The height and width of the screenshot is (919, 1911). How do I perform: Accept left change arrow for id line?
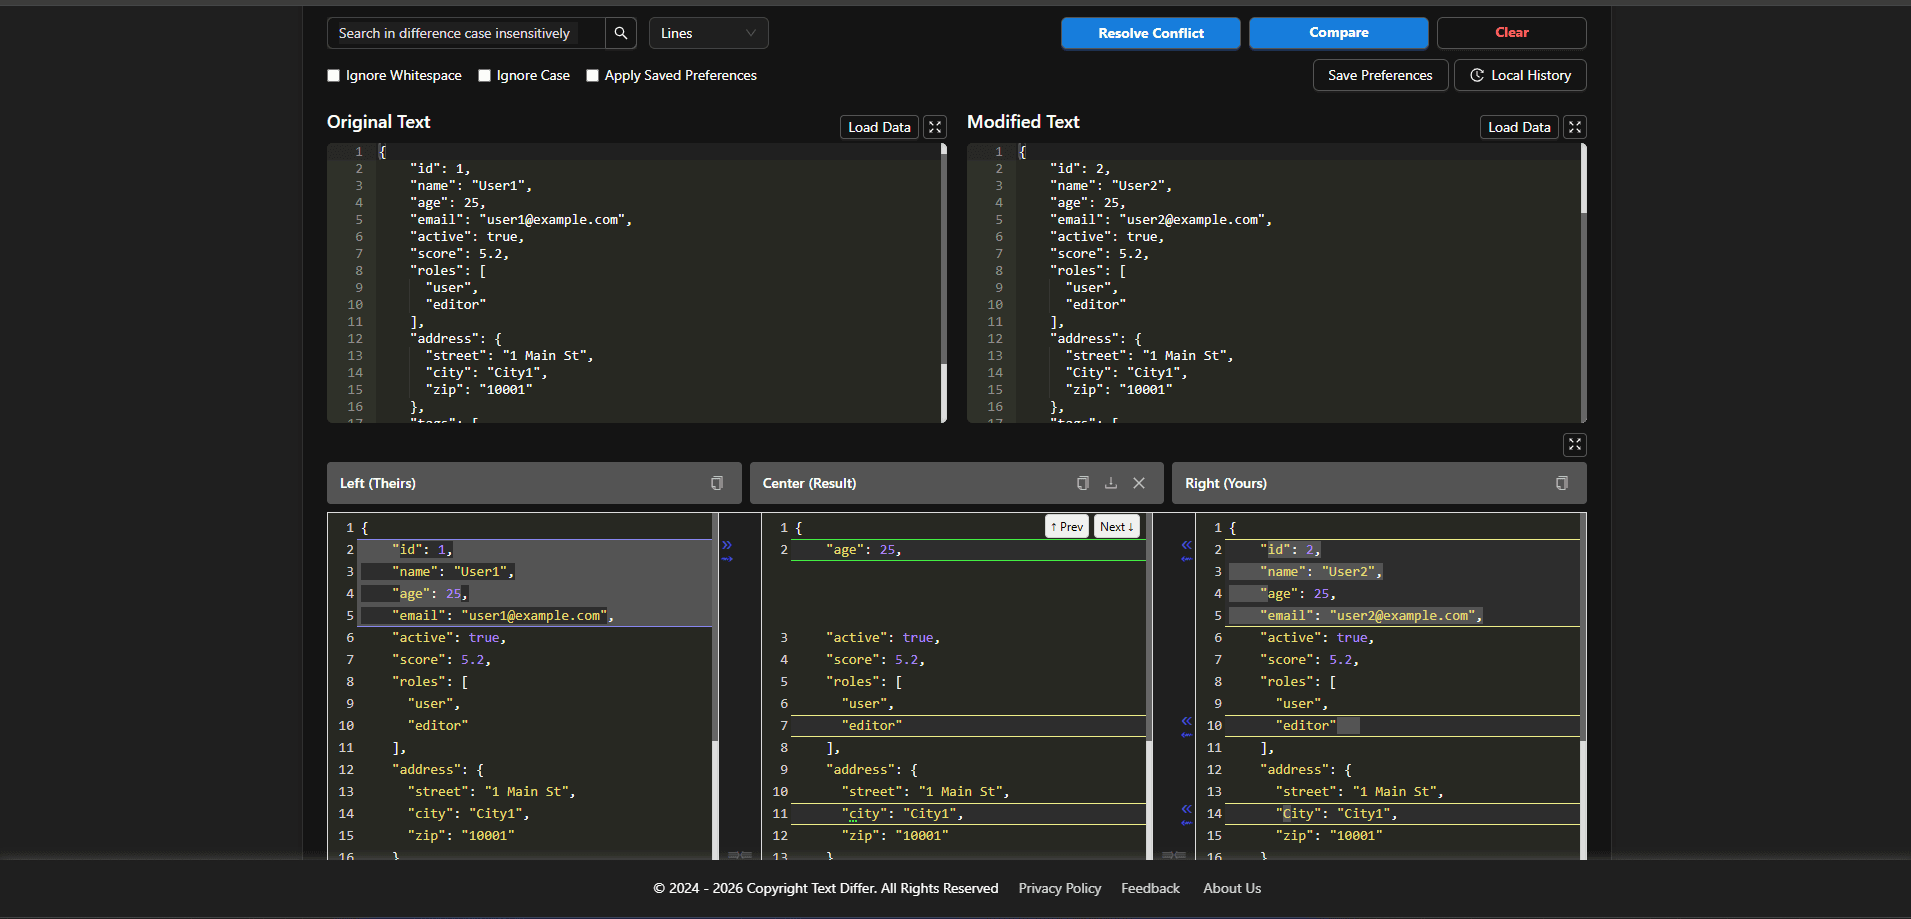(x=727, y=545)
